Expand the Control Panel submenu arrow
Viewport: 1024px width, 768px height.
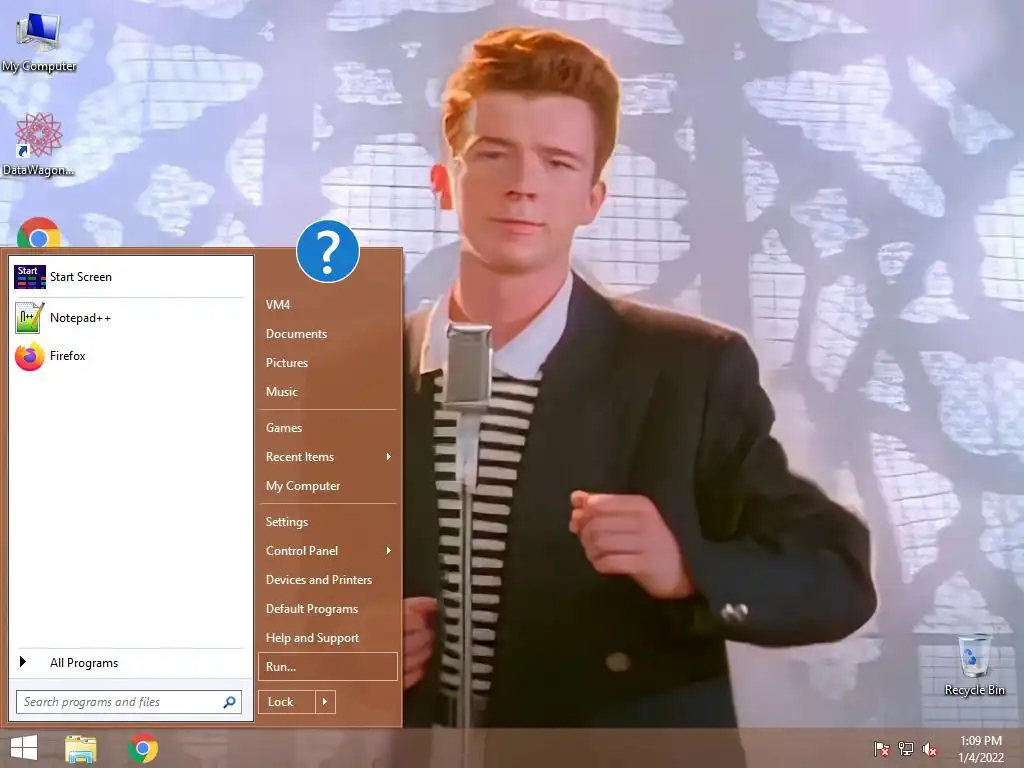point(389,551)
